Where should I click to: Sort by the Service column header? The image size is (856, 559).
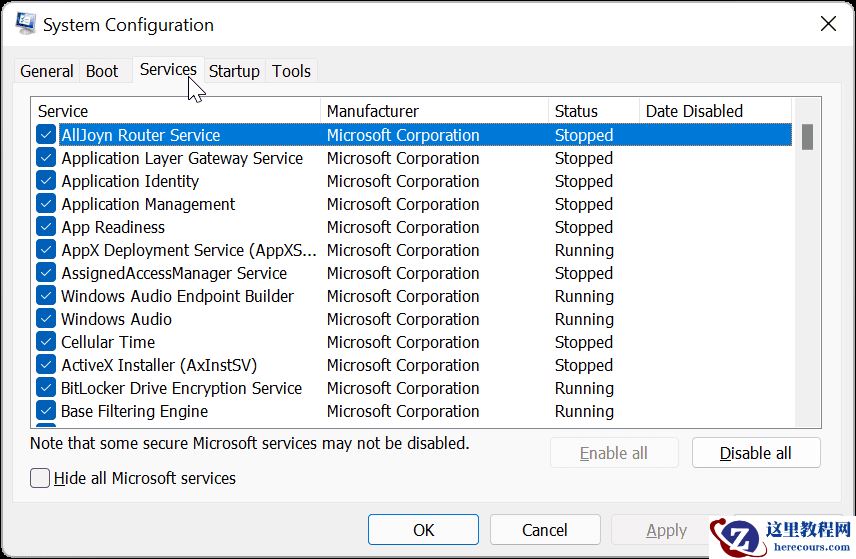pyautogui.click(x=176, y=111)
